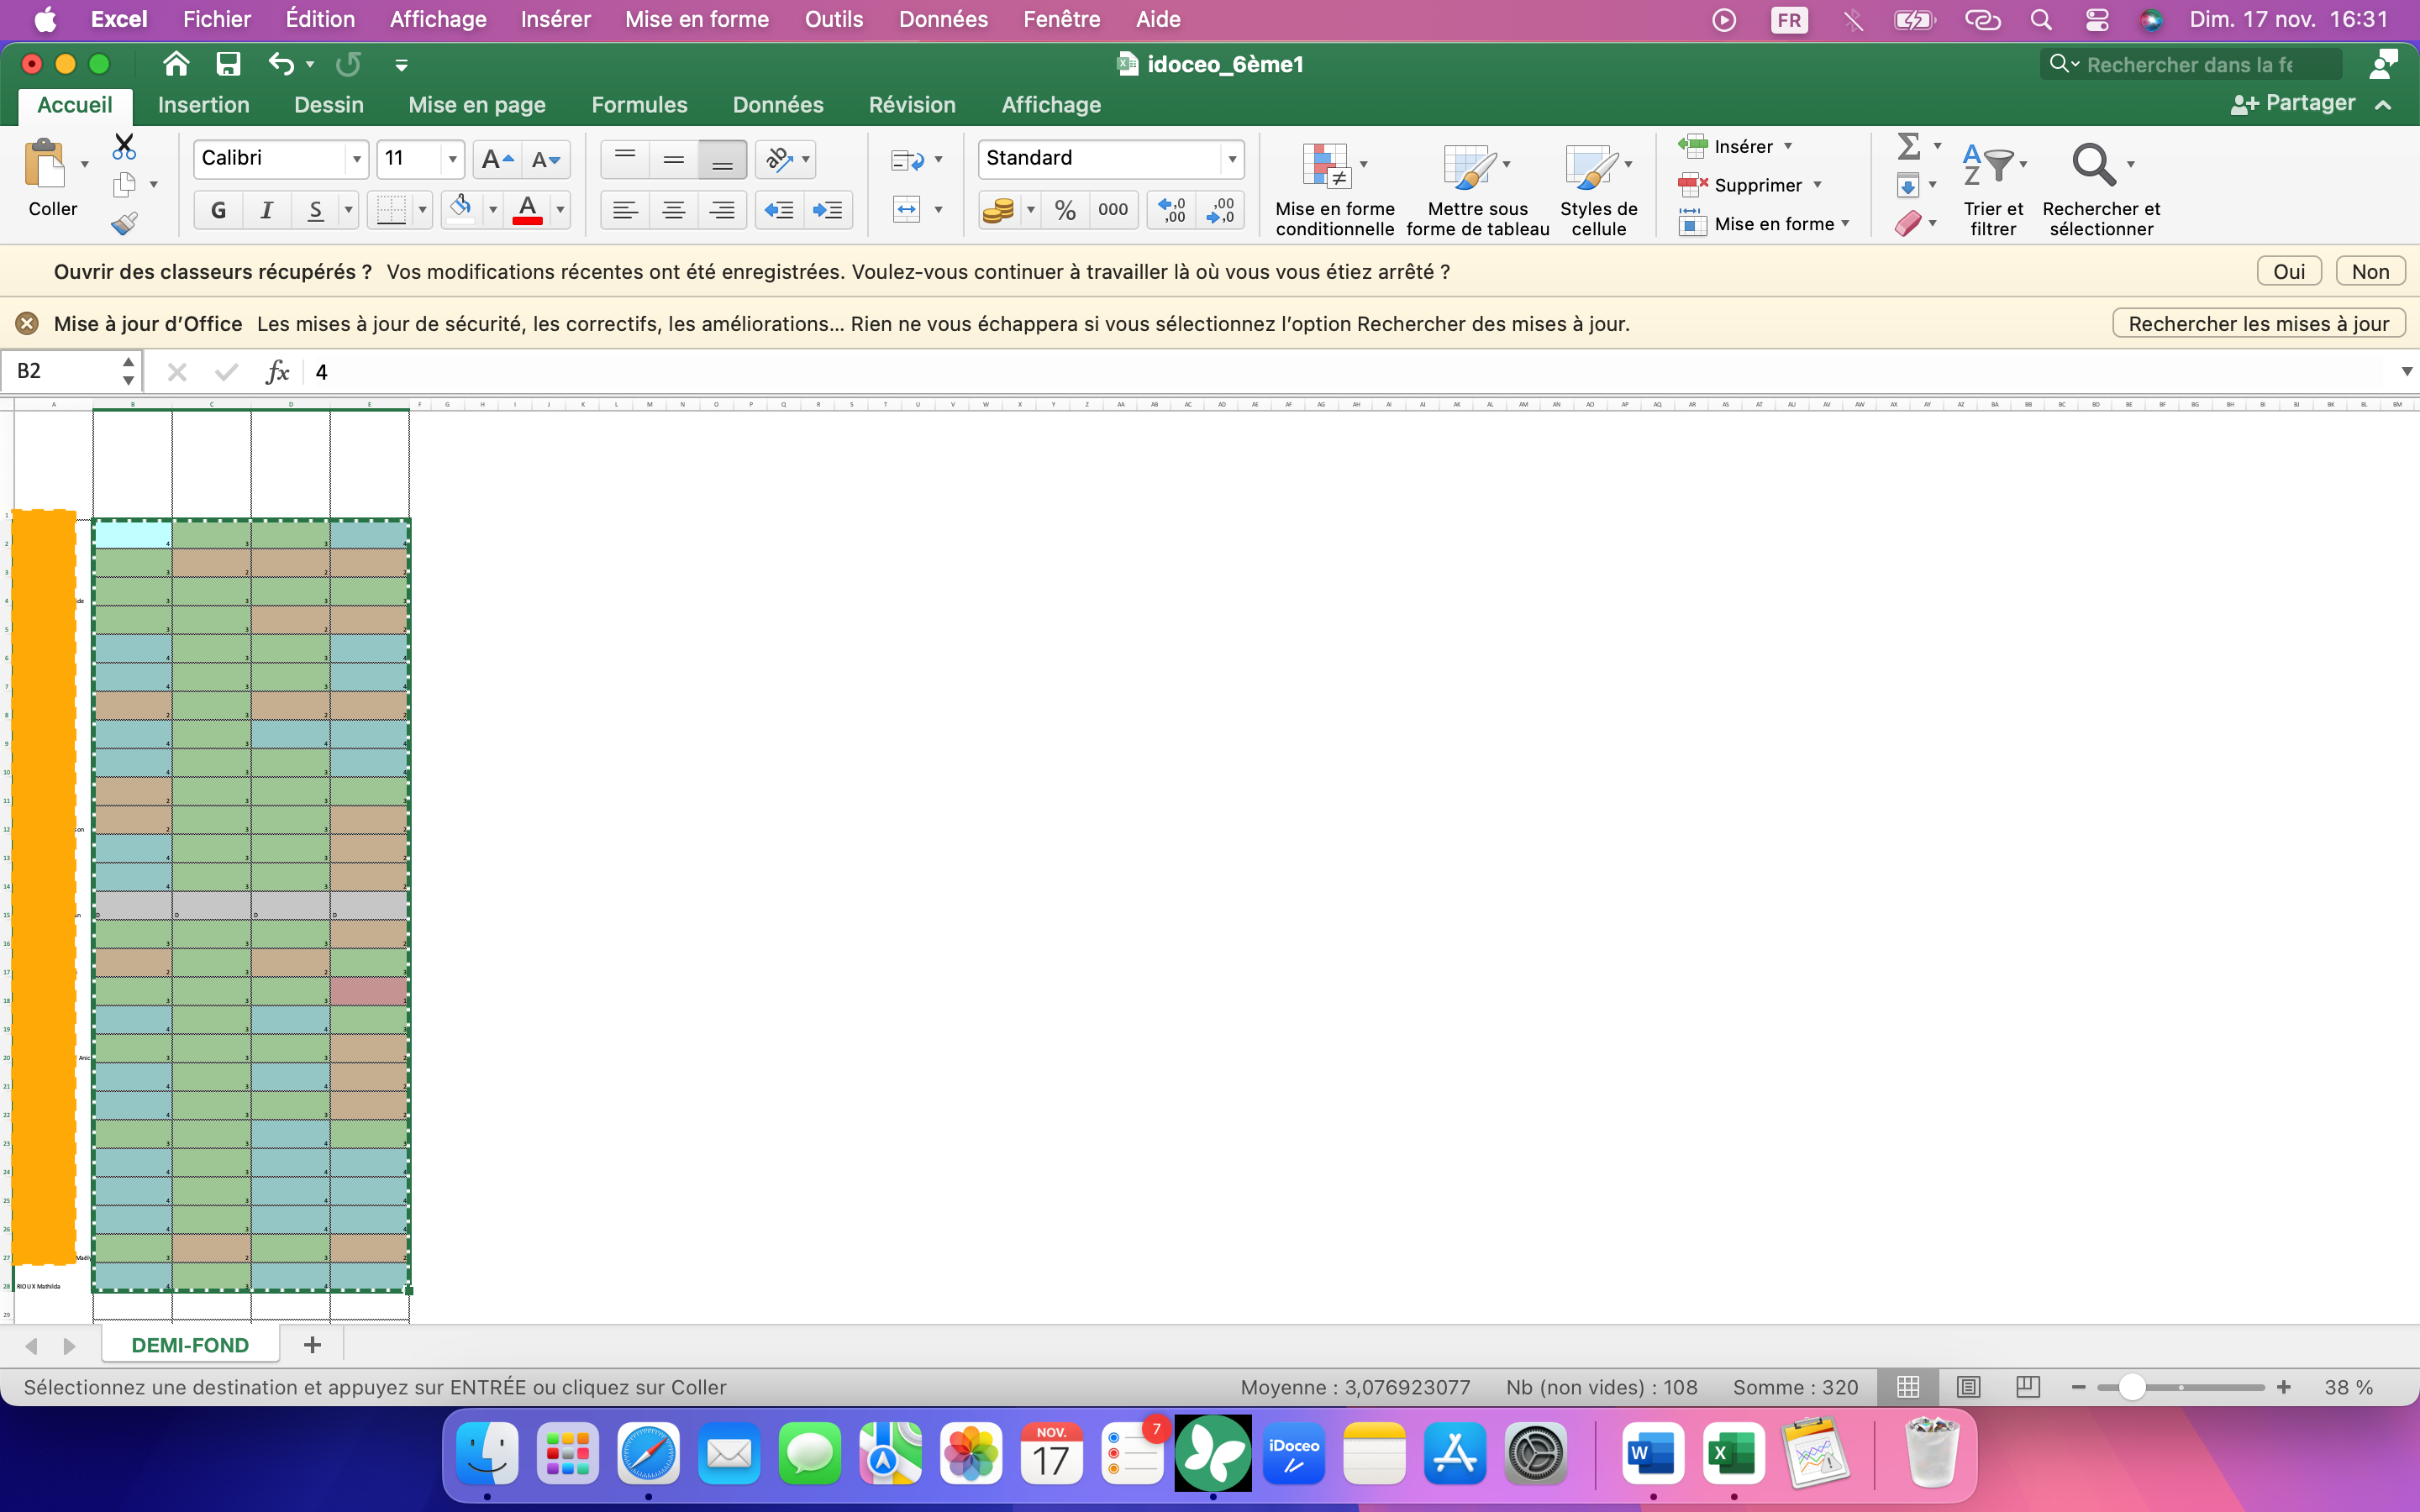Viewport: 2420px width, 1512px height.
Task: Click the redo arrow icon
Action: 348,65
